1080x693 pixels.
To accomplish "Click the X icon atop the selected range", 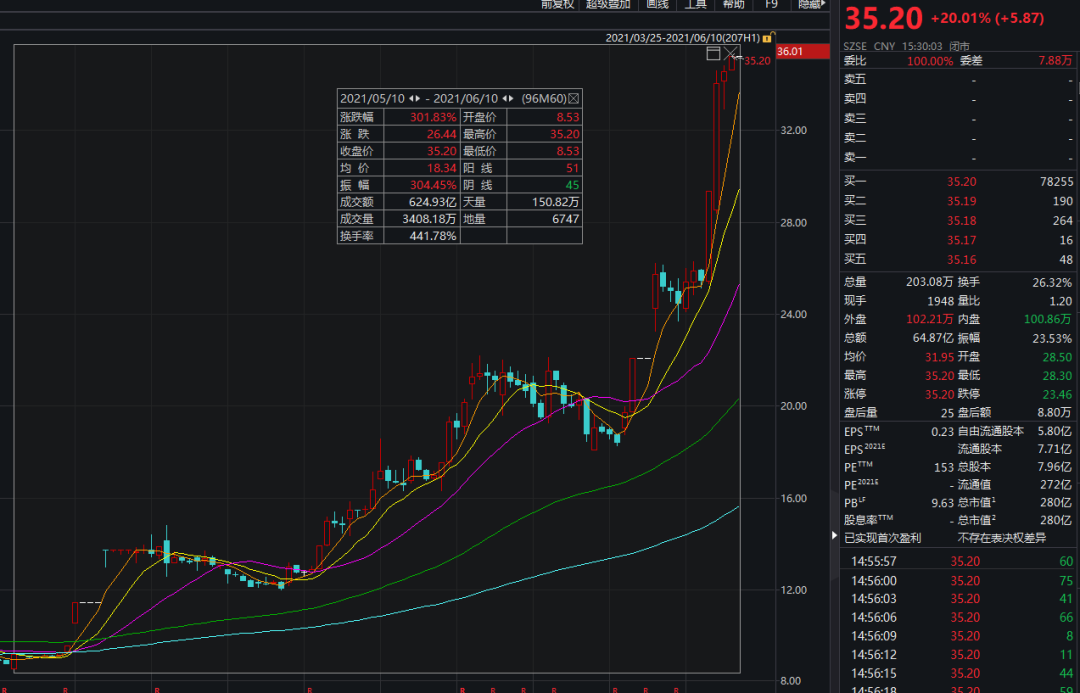I will [x=732, y=53].
